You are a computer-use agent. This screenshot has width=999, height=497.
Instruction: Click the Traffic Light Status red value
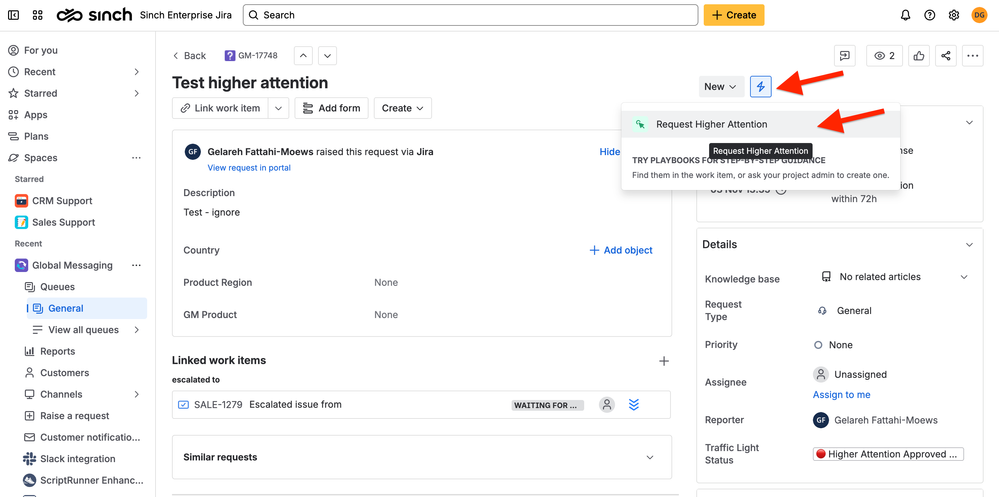(x=888, y=454)
